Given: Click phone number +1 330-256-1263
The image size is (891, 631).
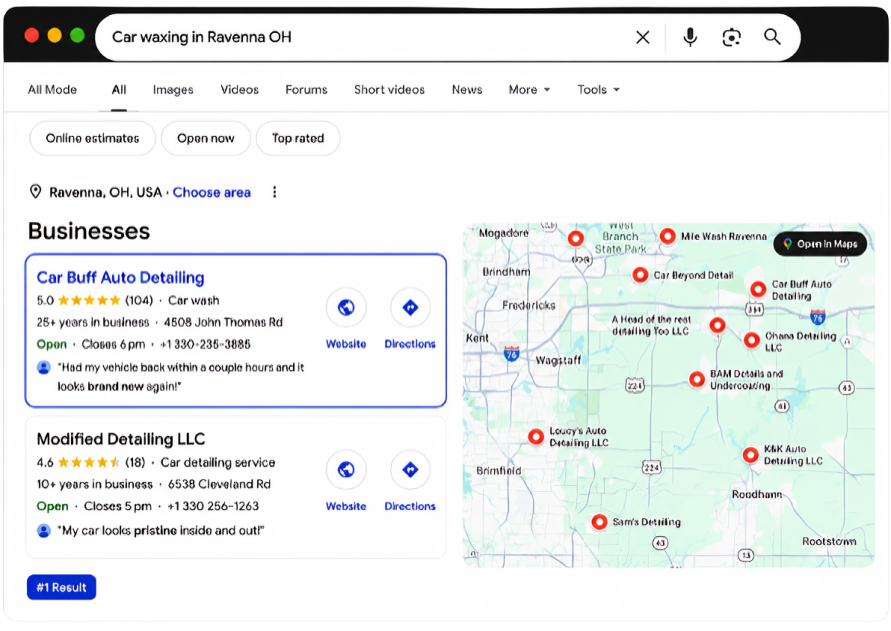Looking at the screenshot, I should pyautogui.click(x=213, y=506).
